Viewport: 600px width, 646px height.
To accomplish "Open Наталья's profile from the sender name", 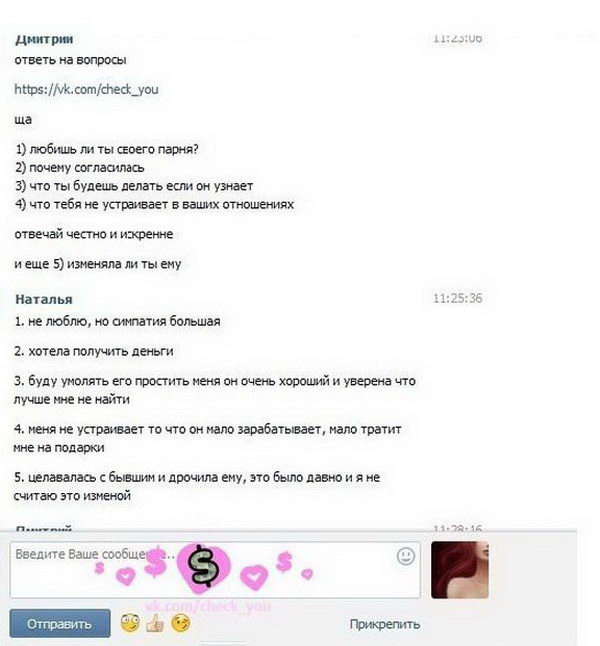I will click(44, 300).
